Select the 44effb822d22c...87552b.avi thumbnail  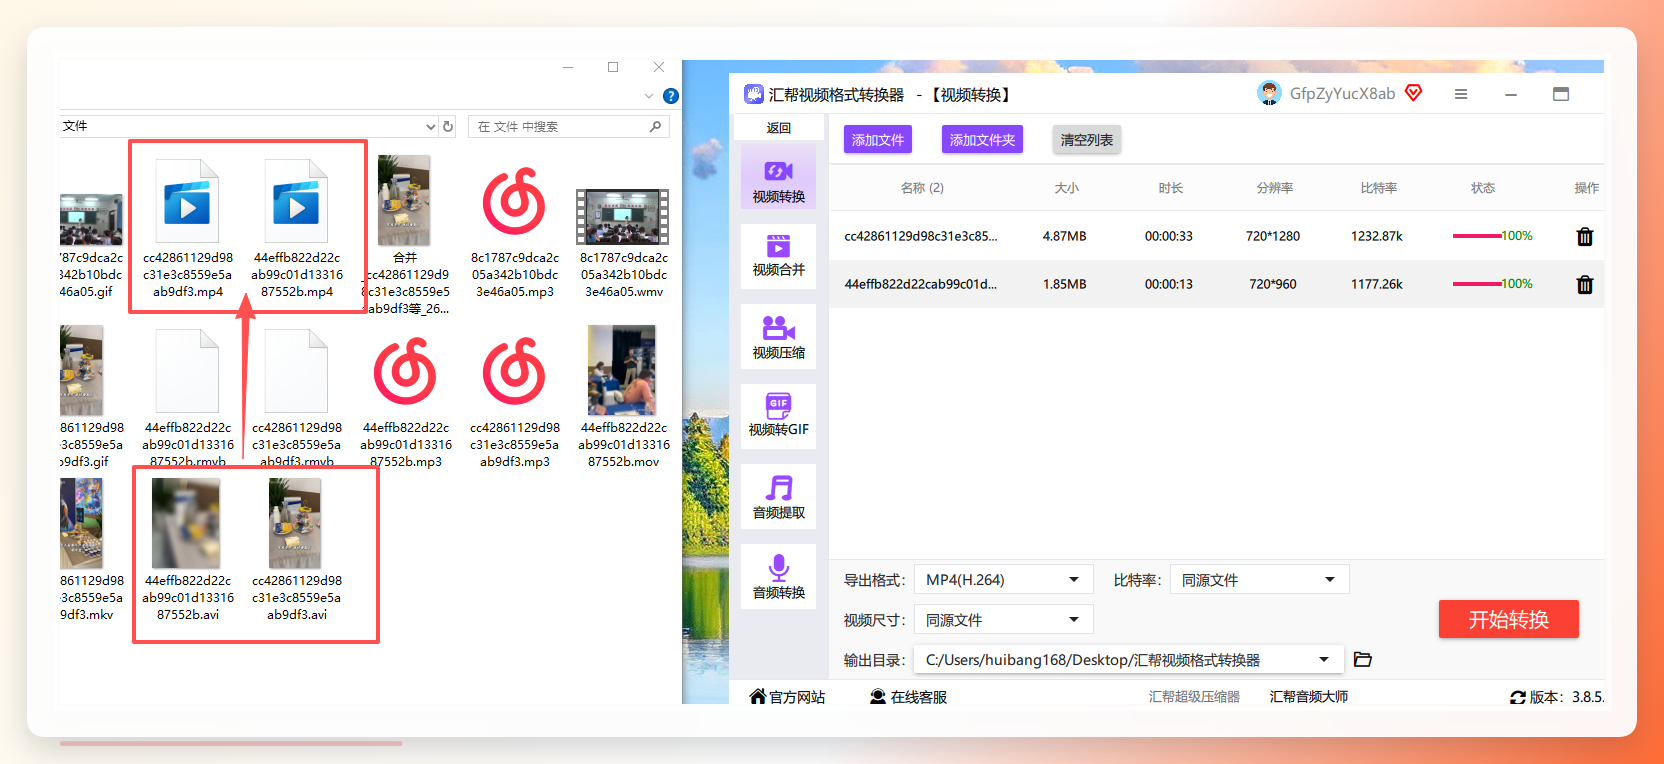pyautogui.click(x=186, y=523)
